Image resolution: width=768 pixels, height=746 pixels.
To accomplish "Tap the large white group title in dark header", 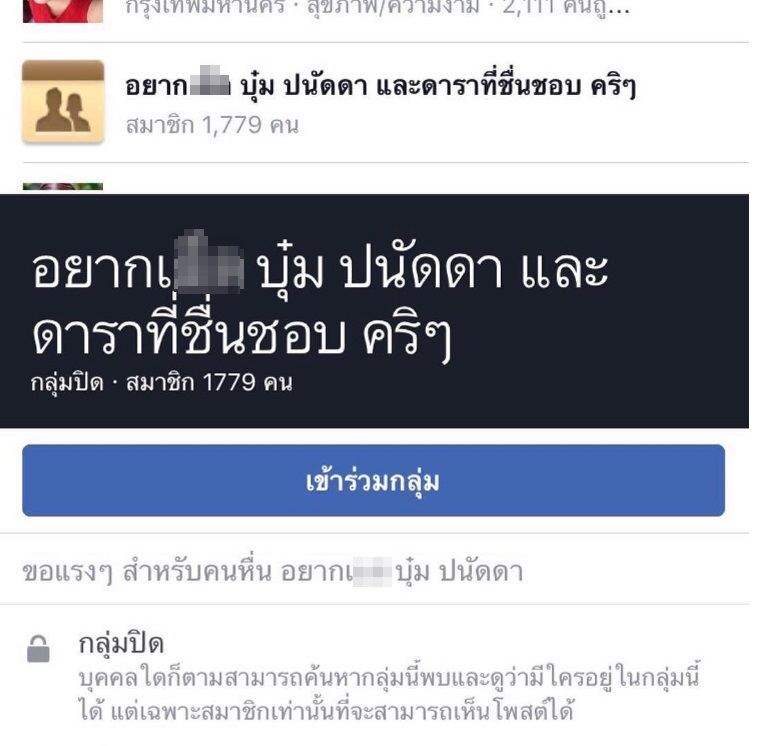I will tap(319, 300).
